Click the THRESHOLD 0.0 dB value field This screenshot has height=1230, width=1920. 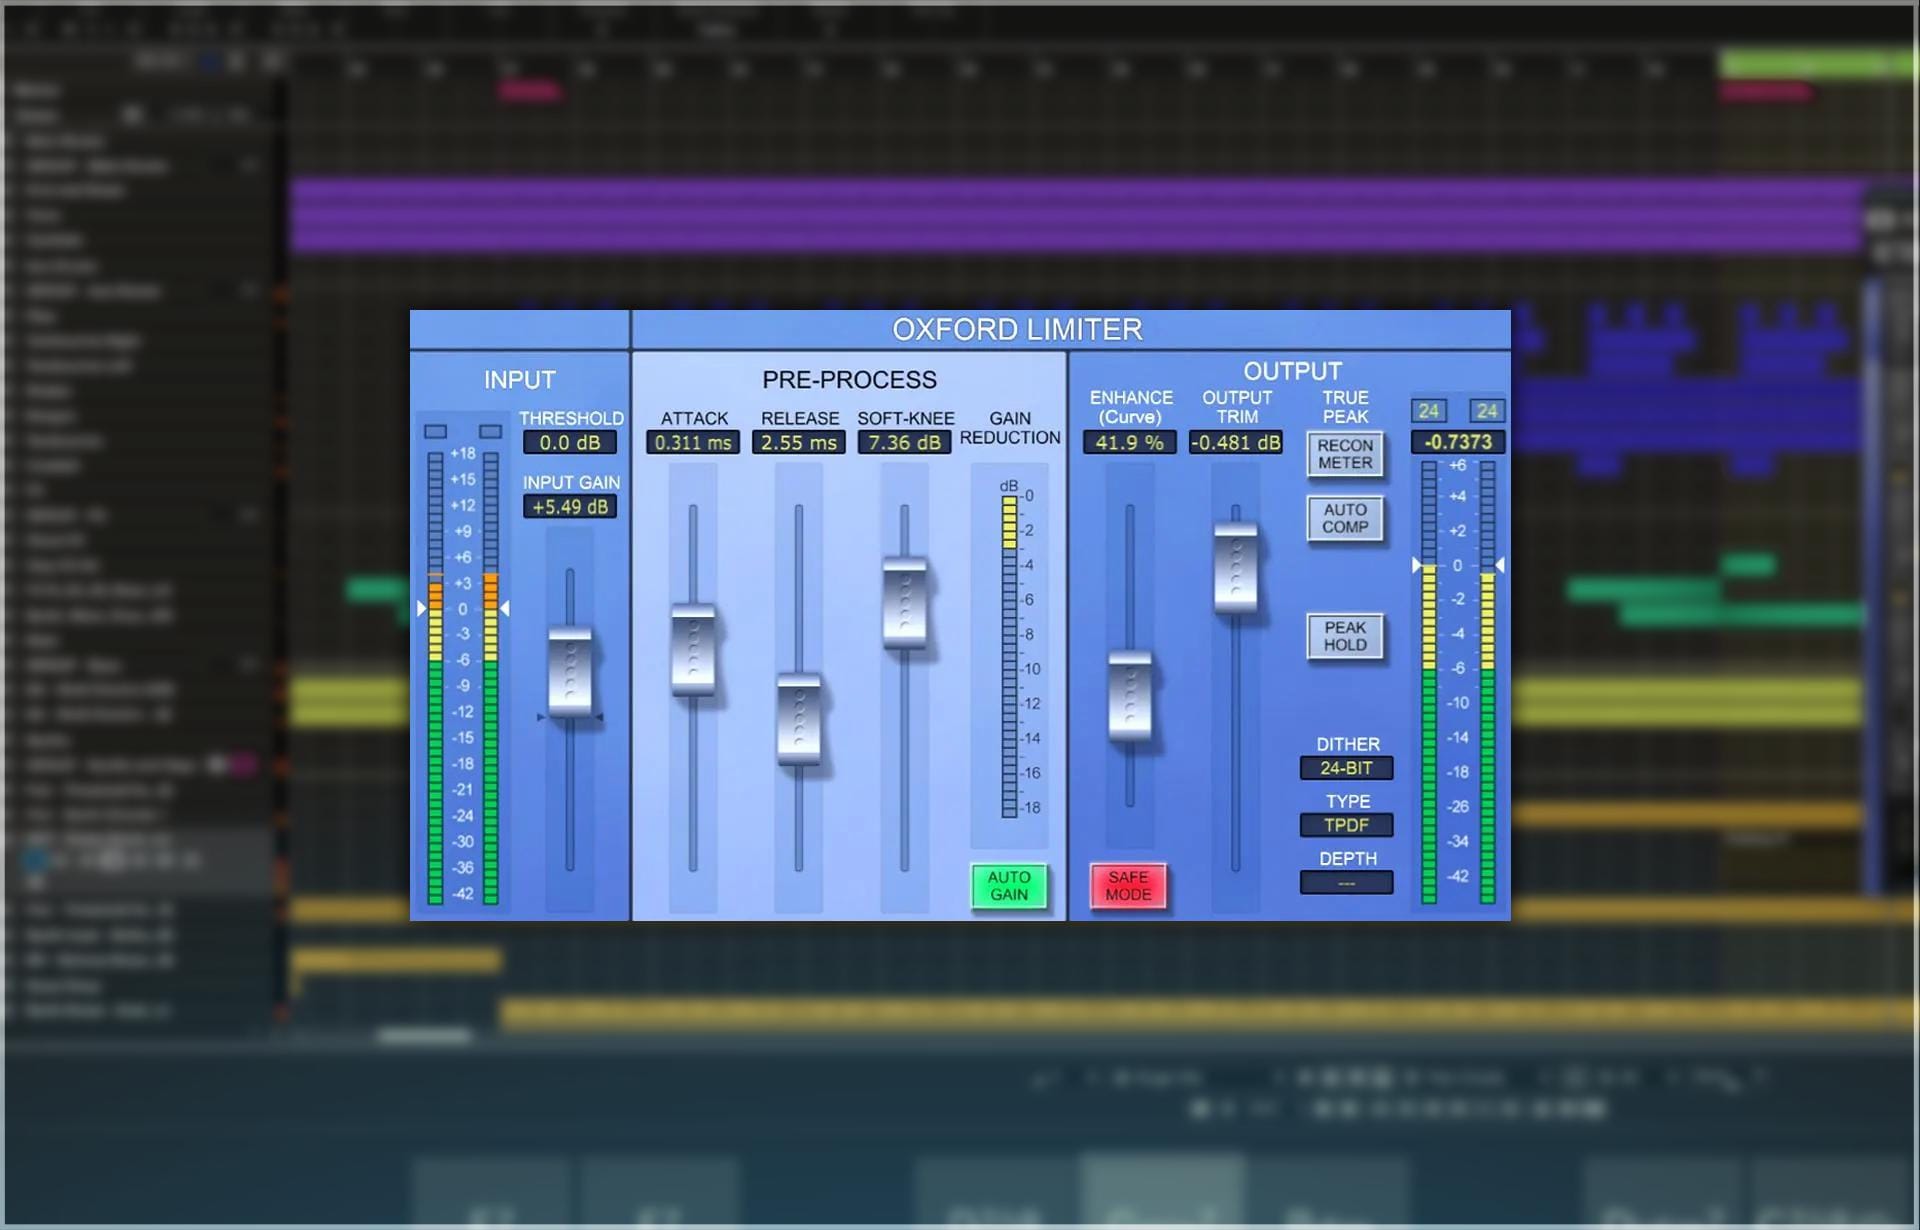tap(570, 442)
